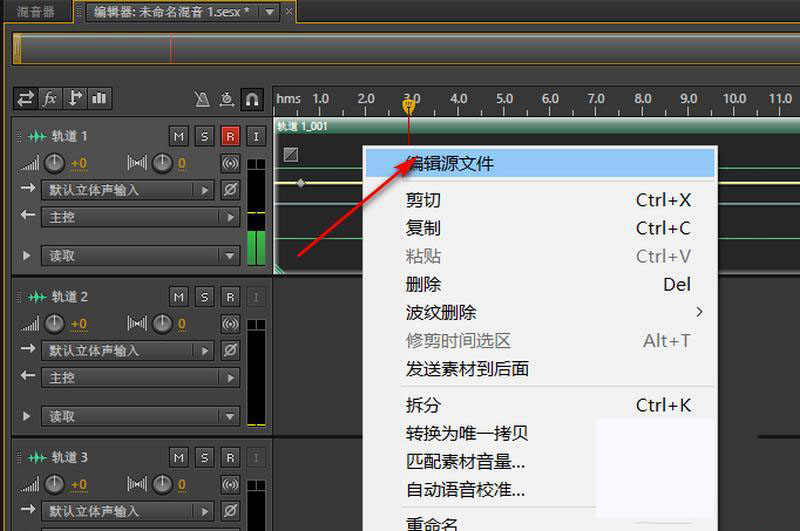This screenshot has height=531, width=800.
Task: Mute Track 2 with M button
Action: tap(179, 297)
